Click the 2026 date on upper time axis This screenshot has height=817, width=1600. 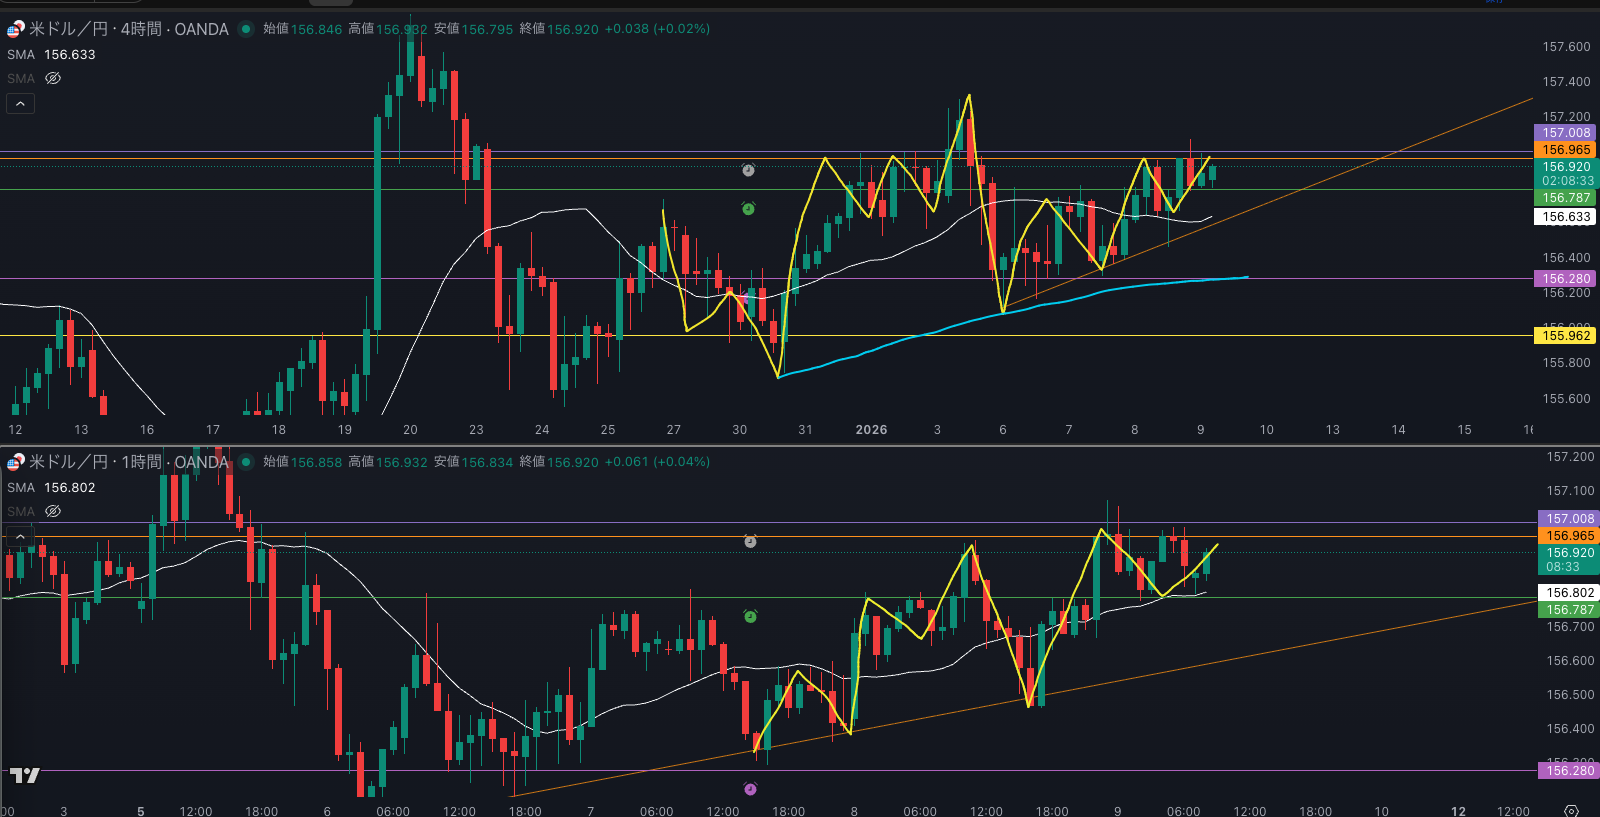click(871, 430)
